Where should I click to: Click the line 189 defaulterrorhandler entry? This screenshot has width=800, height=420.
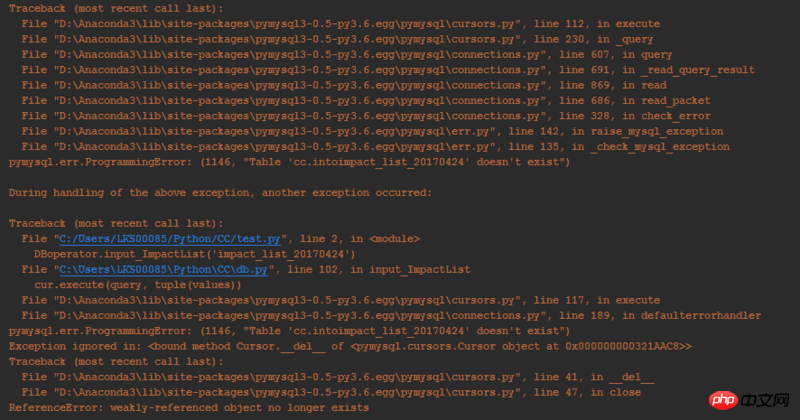click(391, 315)
